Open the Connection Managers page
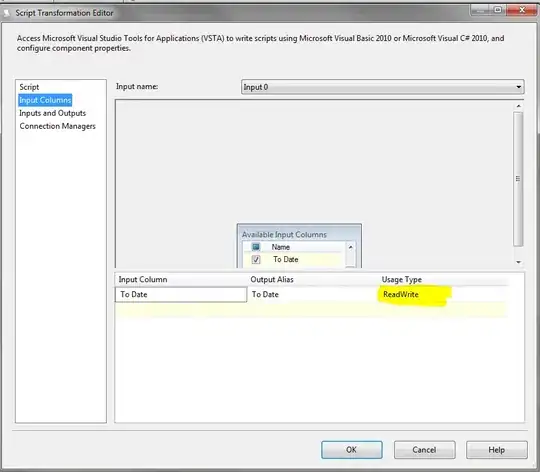540x472 pixels. (58, 126)
